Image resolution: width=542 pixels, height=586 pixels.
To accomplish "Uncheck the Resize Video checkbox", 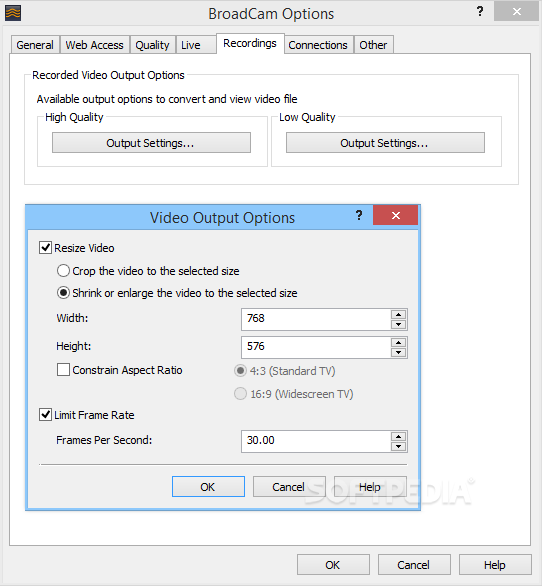I will [x=45, y=248].
